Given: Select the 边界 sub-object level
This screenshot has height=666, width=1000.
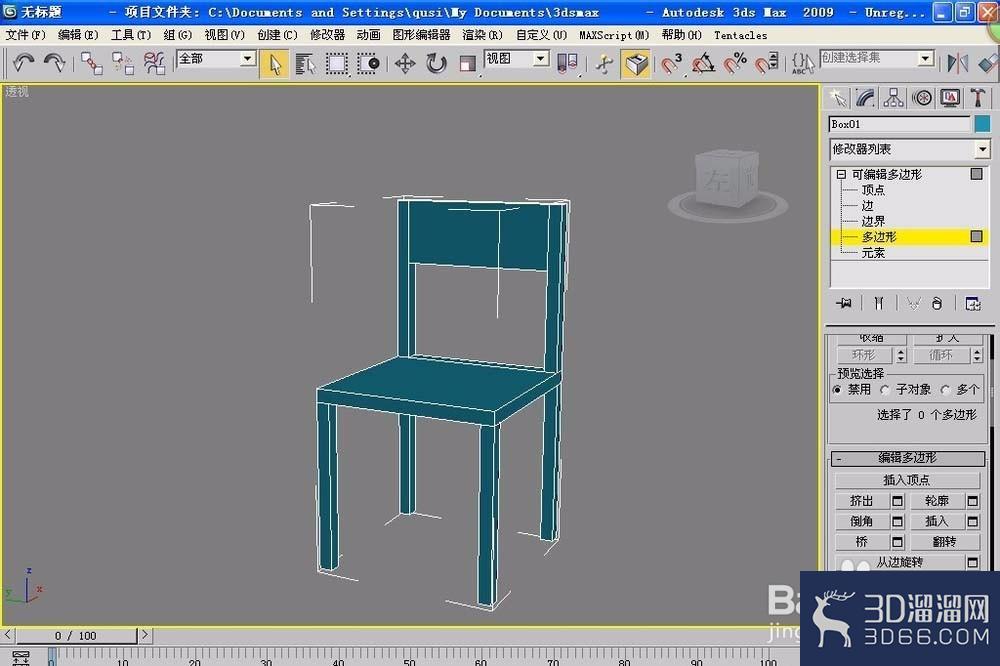Looking at the screenshot, I should pyautogui.click(x=873, y=221).
